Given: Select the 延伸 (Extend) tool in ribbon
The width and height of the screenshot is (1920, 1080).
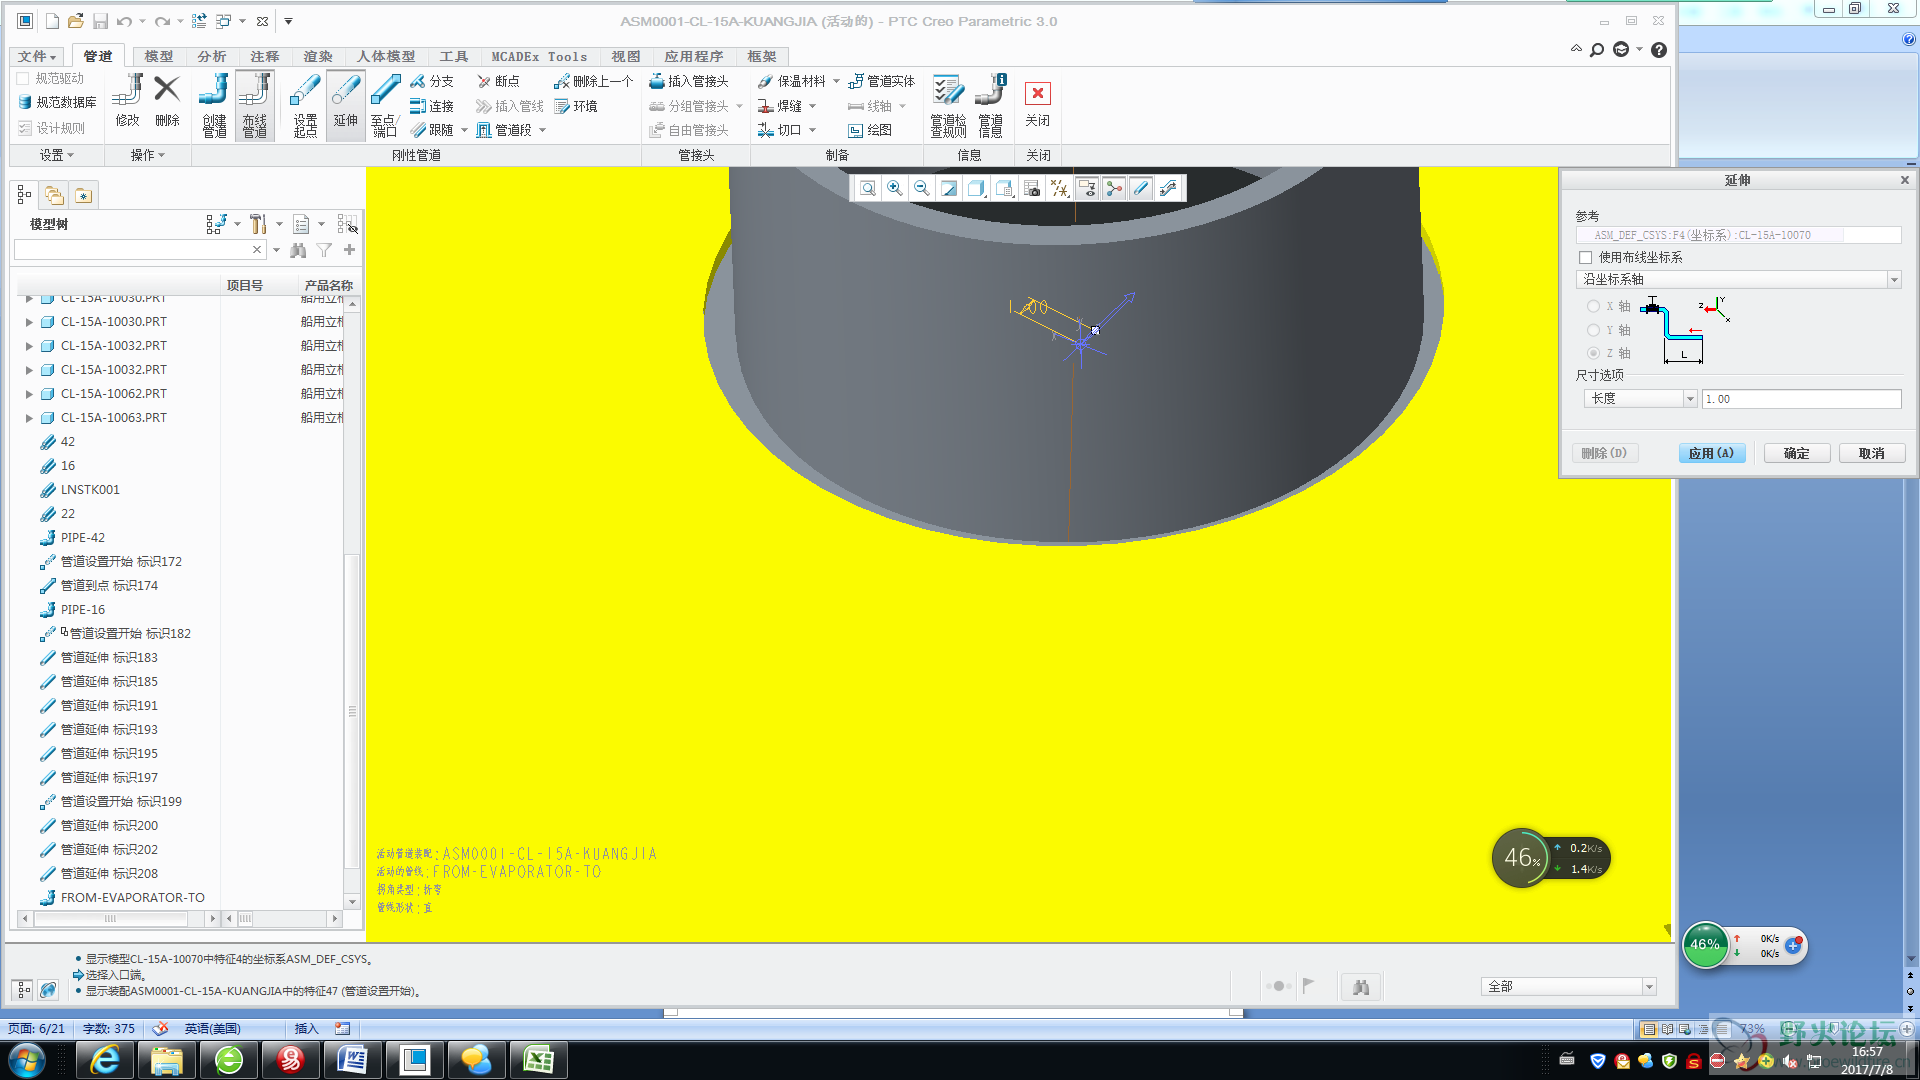Looking at the screenshot, I should click(x=345, y=105).
